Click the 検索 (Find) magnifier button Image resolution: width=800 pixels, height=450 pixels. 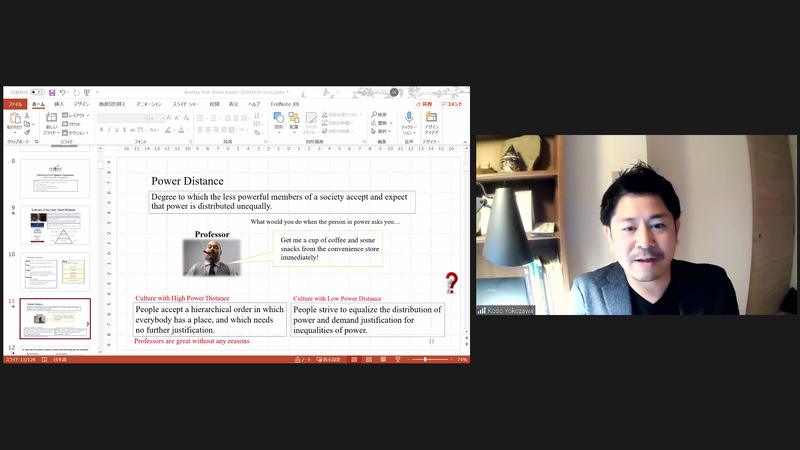(379, 115)
